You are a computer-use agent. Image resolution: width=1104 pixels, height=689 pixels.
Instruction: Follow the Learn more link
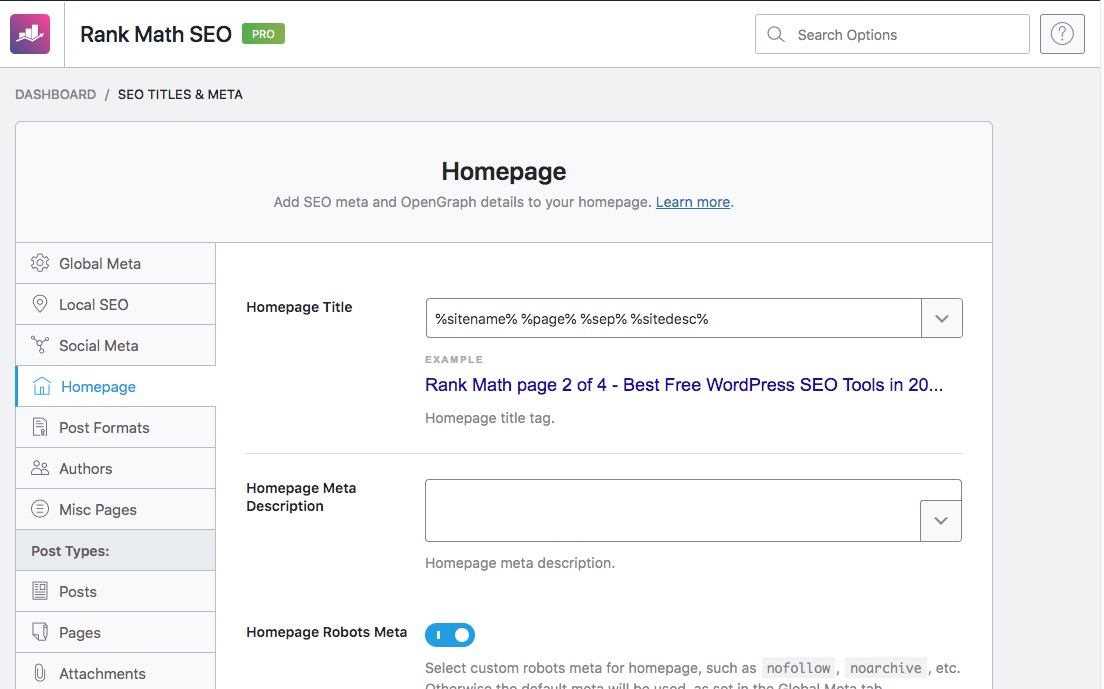[692, 202]
